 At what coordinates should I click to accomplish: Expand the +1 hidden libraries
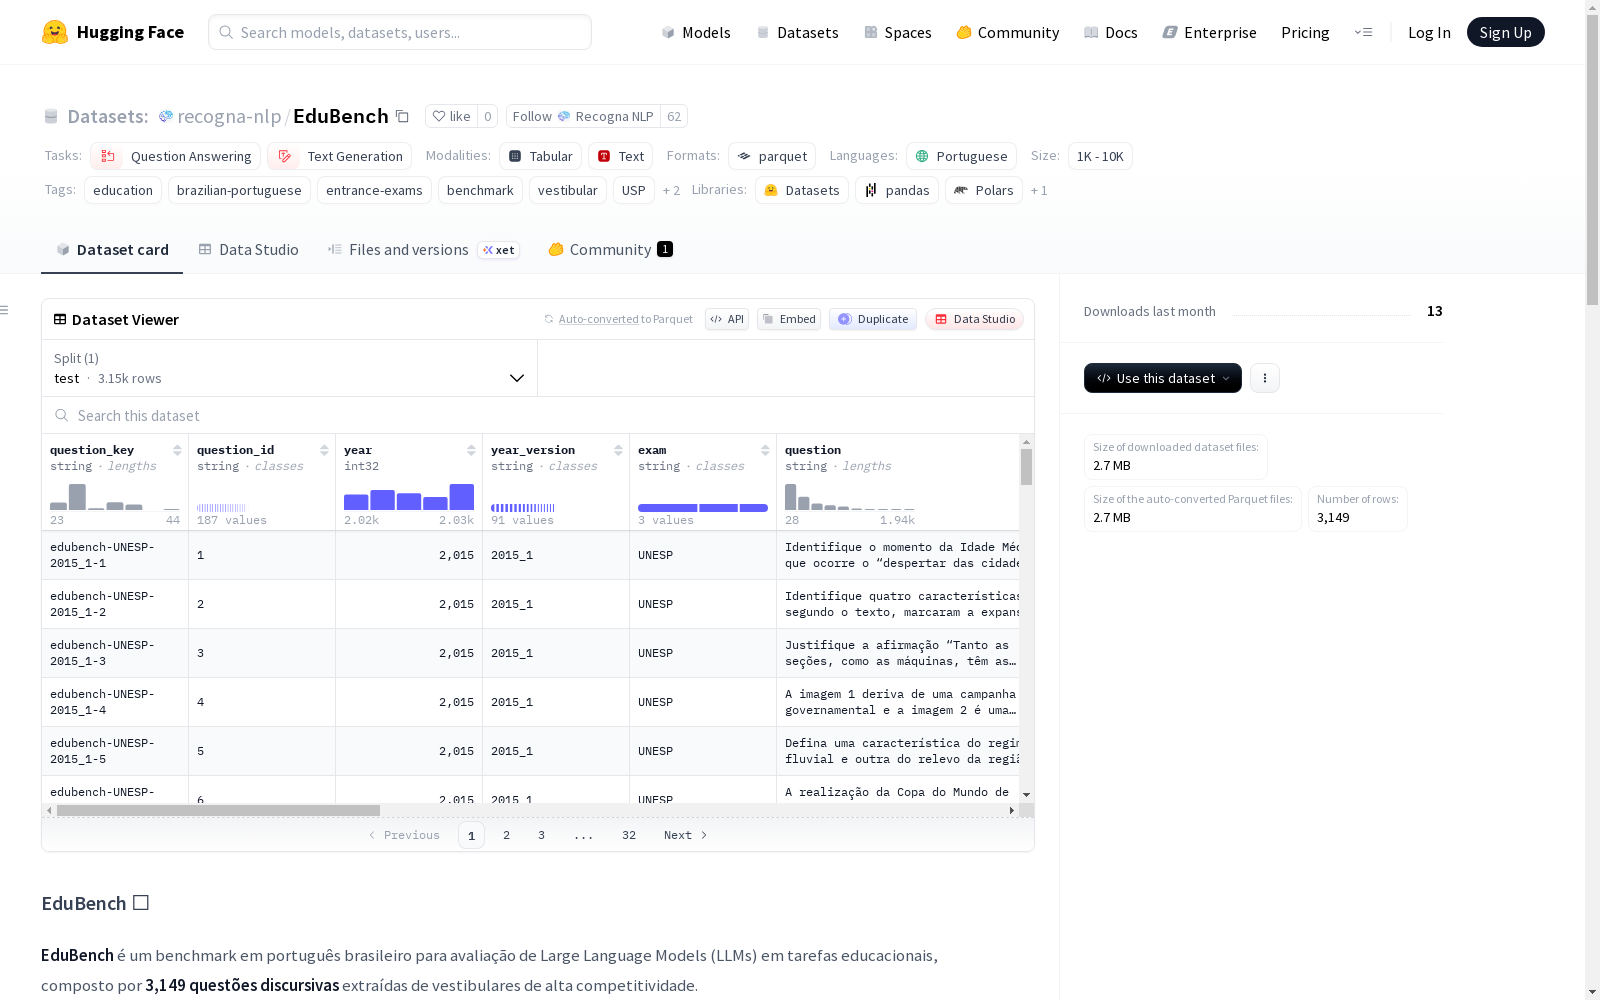[1039, 190]
